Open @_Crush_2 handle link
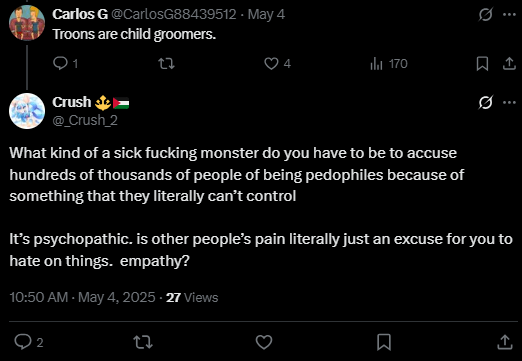The height and width of the screenshot is (361, 522). click(85, 120)
